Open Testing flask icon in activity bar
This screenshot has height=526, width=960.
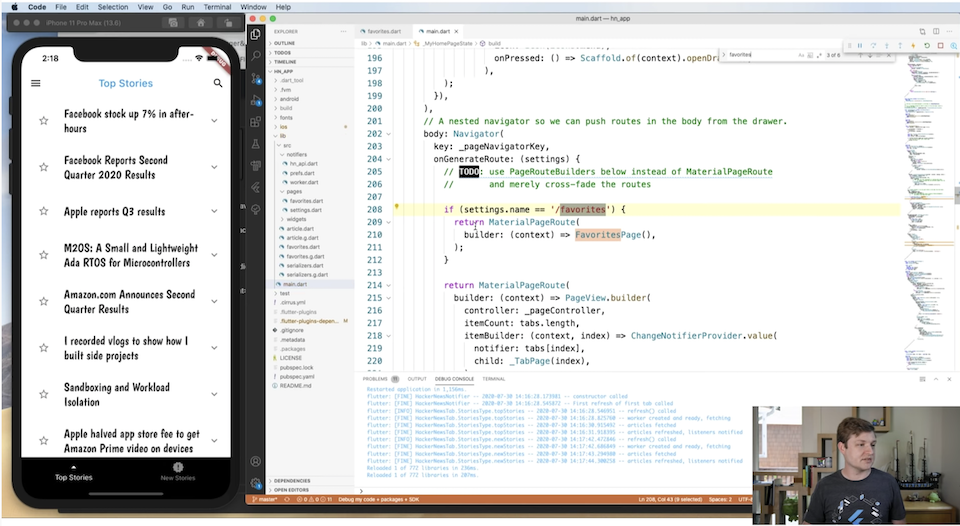click(255, 144)
